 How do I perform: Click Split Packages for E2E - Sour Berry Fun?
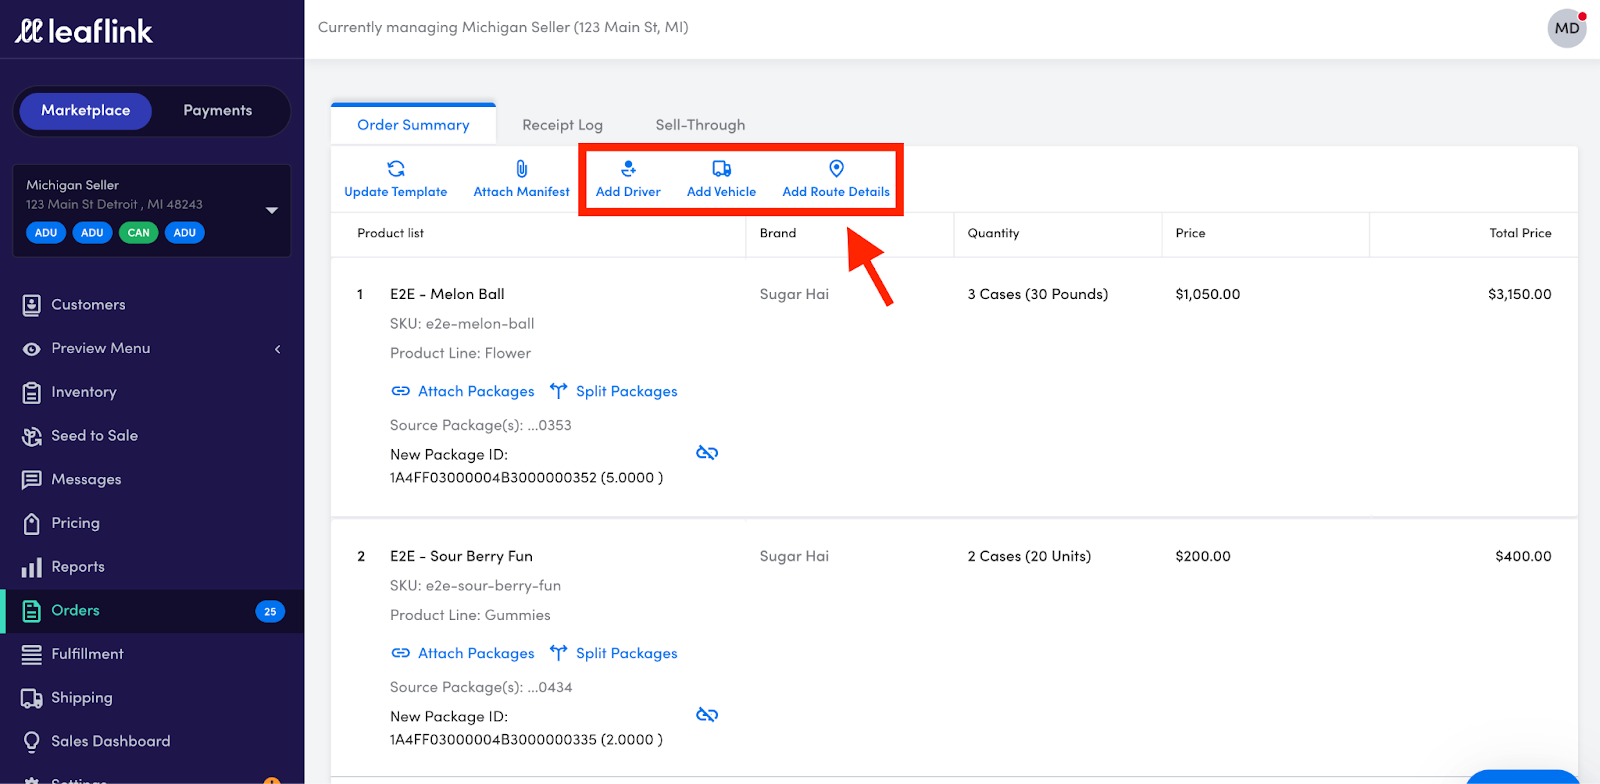tap(627, 653)
